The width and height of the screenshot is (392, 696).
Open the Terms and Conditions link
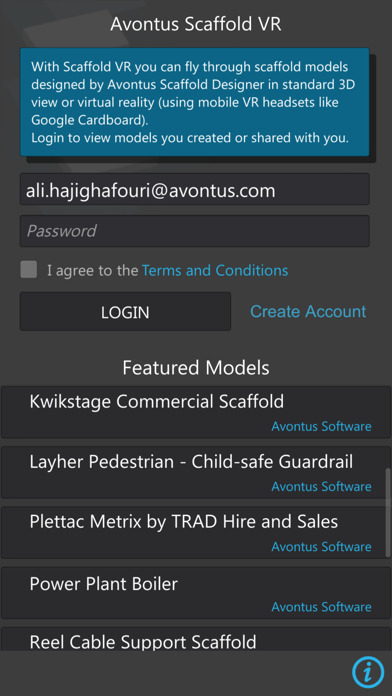coord(215,270)
